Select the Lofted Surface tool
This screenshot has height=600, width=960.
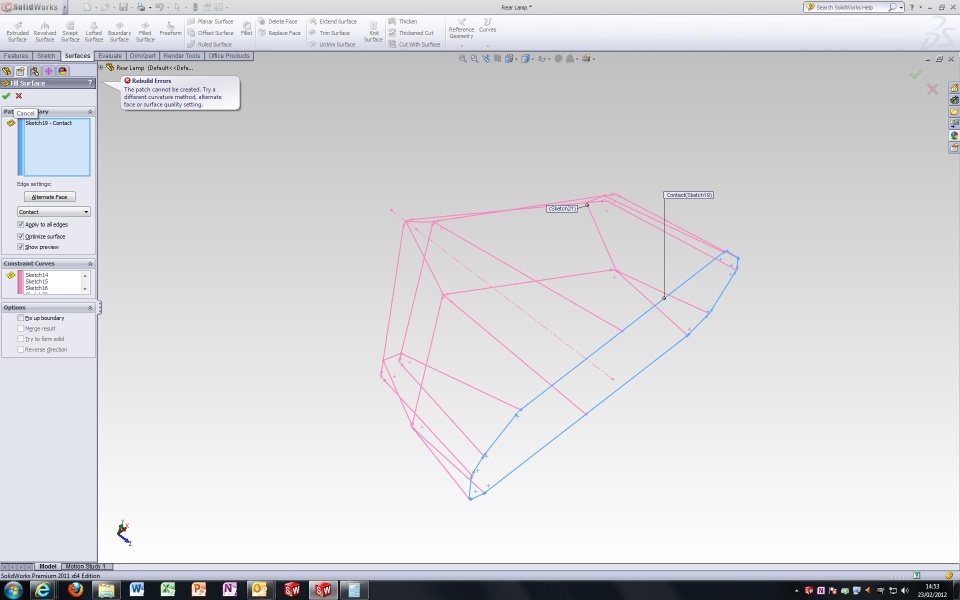94,30
